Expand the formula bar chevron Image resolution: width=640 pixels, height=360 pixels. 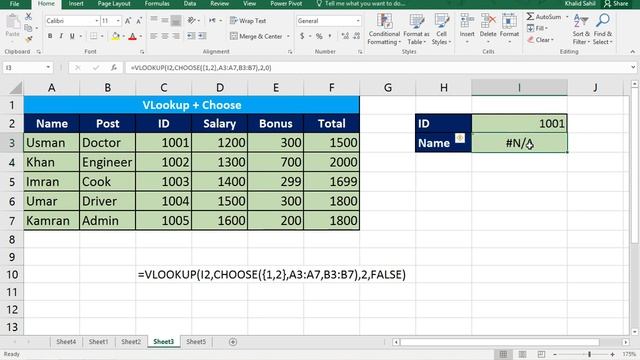coord(633,67)
